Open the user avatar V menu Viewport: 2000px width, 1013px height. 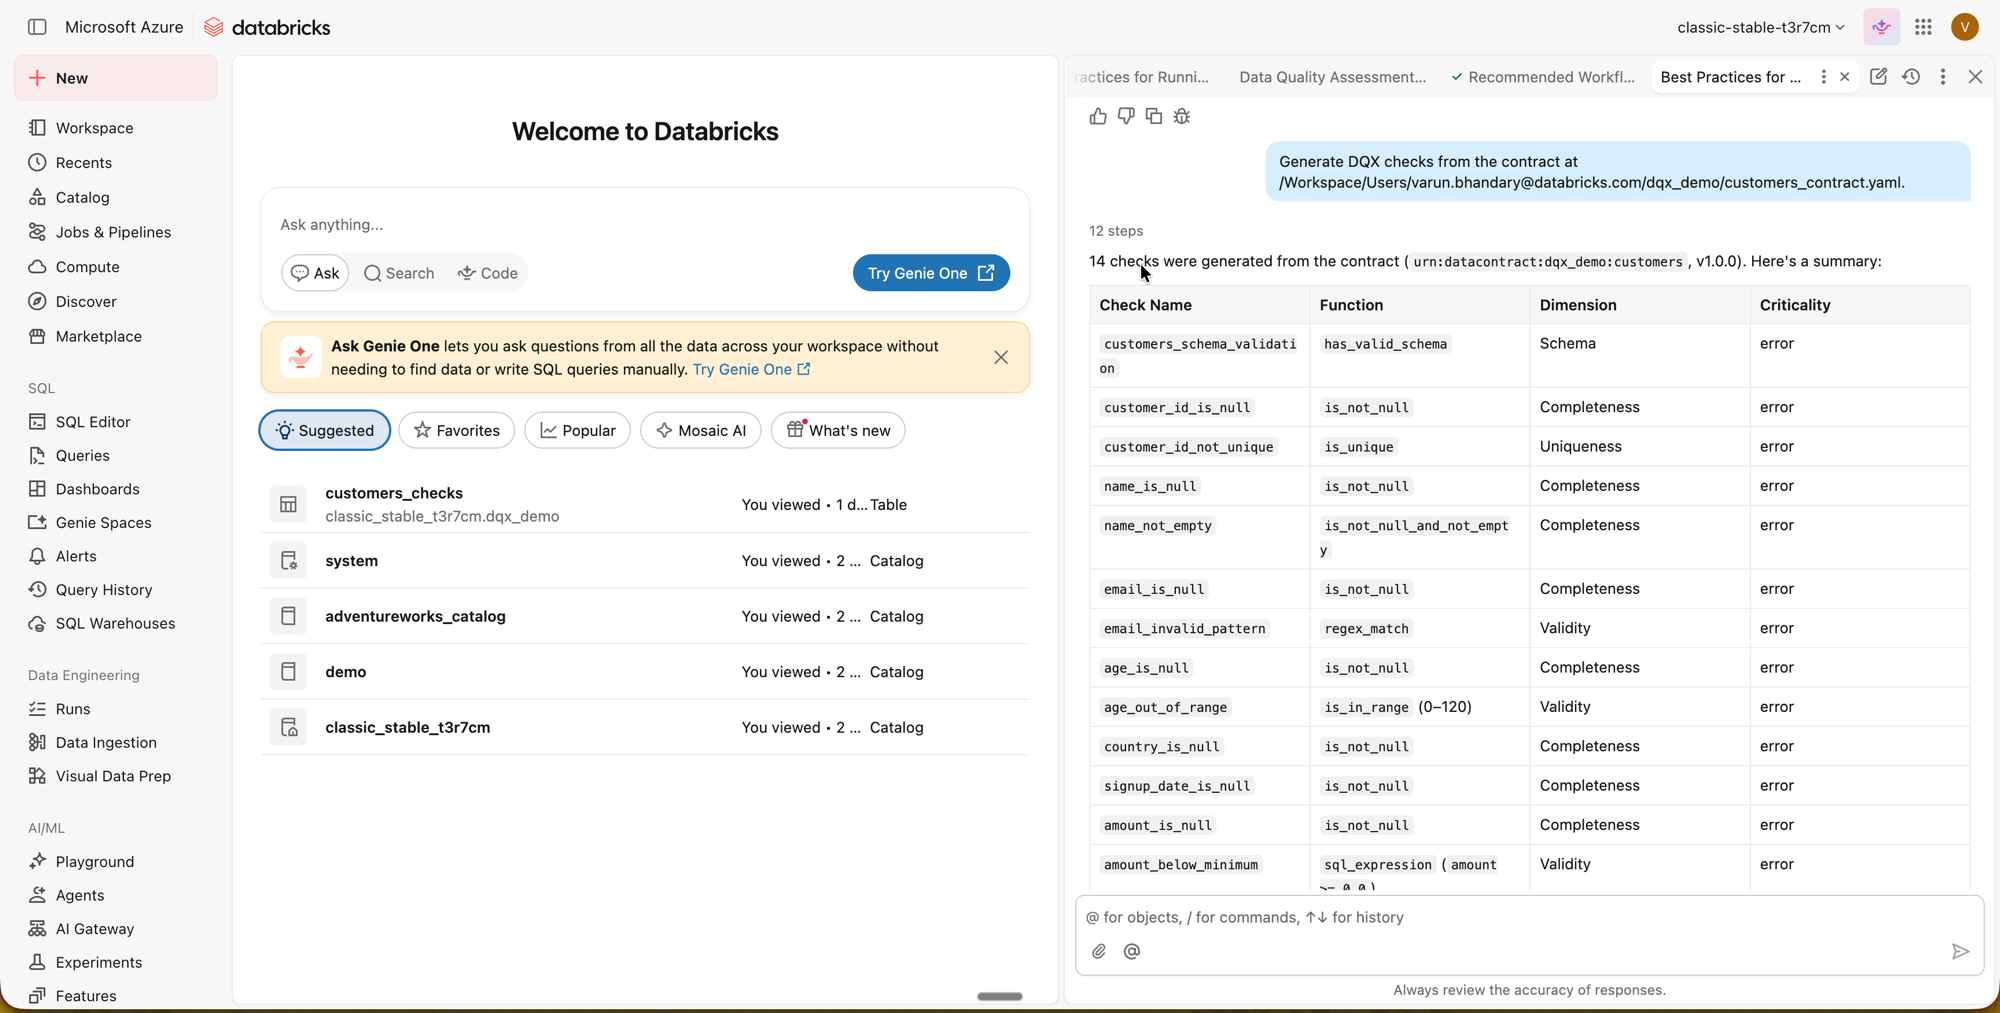point(1964,27)
